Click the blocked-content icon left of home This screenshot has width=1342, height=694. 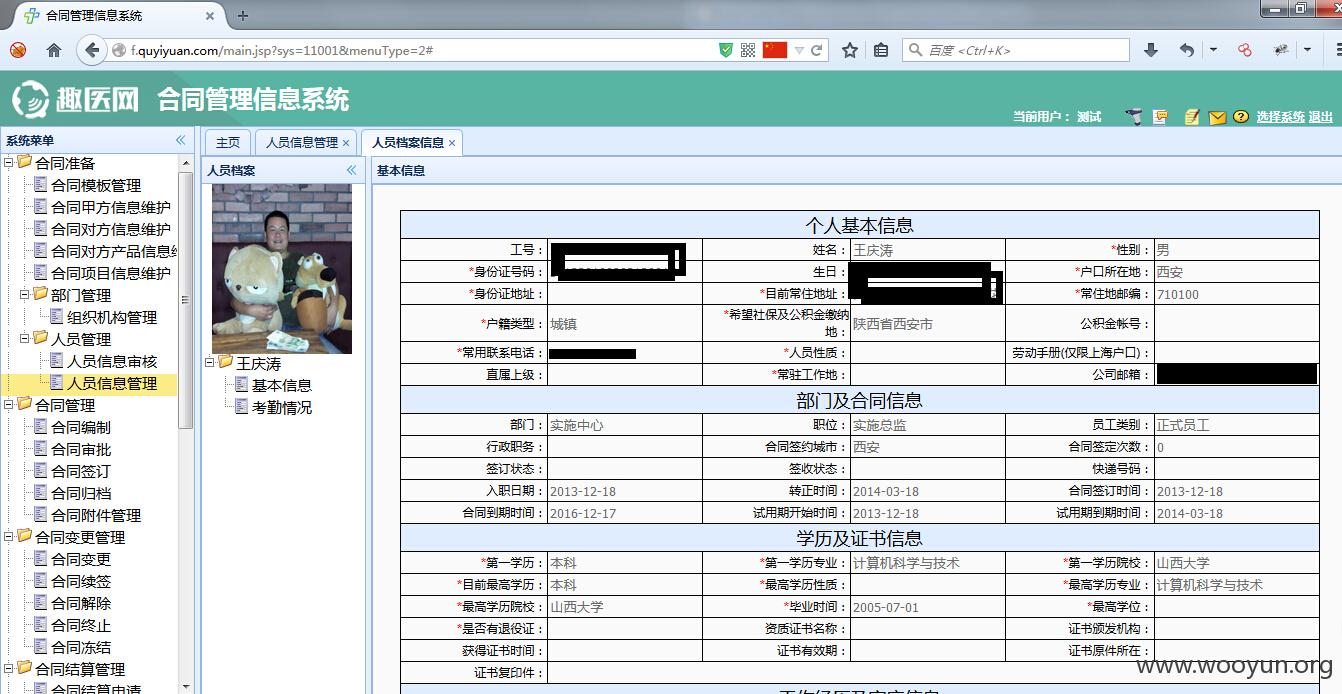point(18,50)
